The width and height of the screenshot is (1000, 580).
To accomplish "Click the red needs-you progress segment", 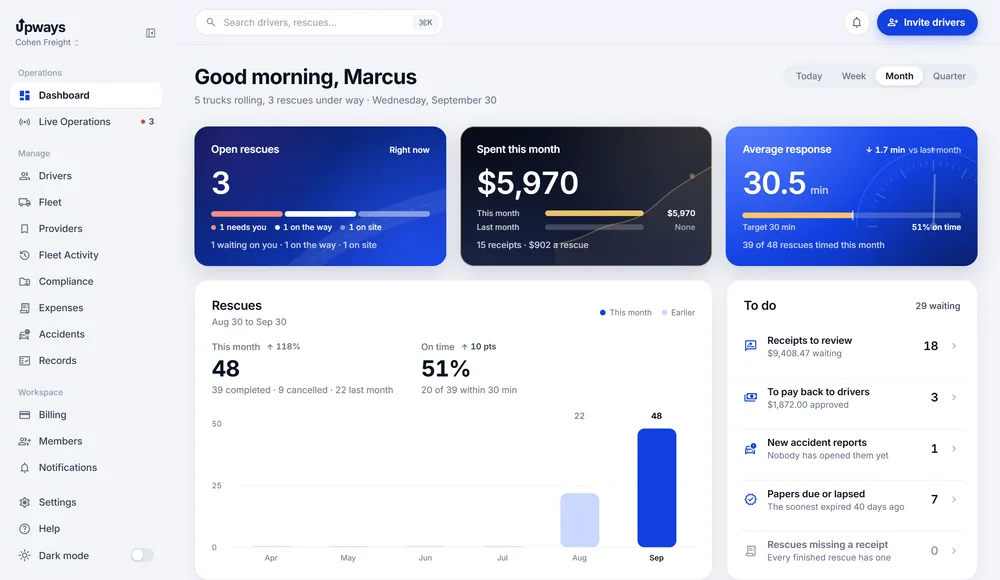I will point(246,214).
